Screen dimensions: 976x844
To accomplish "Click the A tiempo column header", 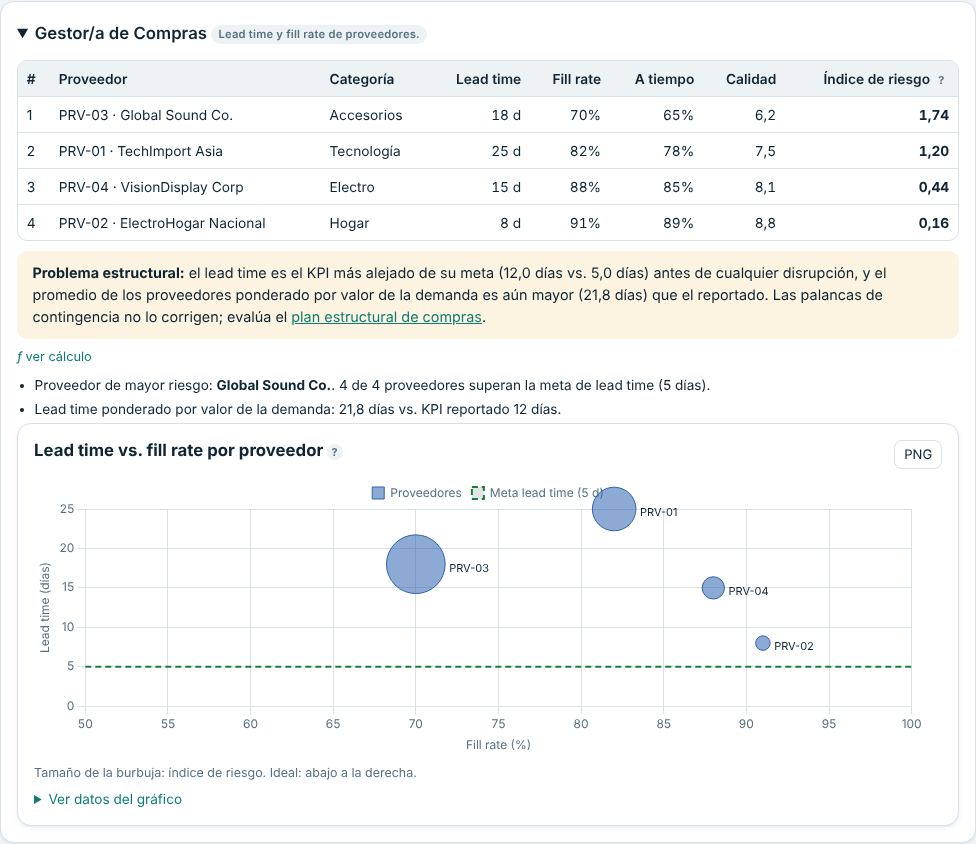I will (664, 79).
